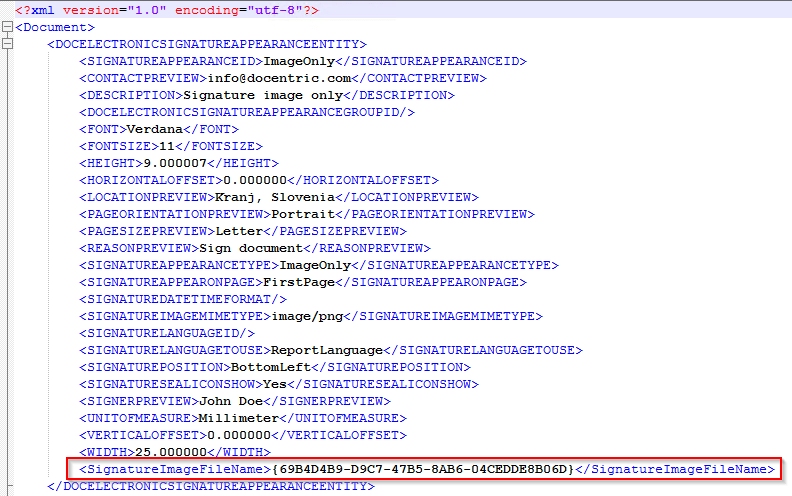Viewport: 792px width, 496px height.
Task: Click the SignatureImageFileName GUID value
Action: pos(423,469)
